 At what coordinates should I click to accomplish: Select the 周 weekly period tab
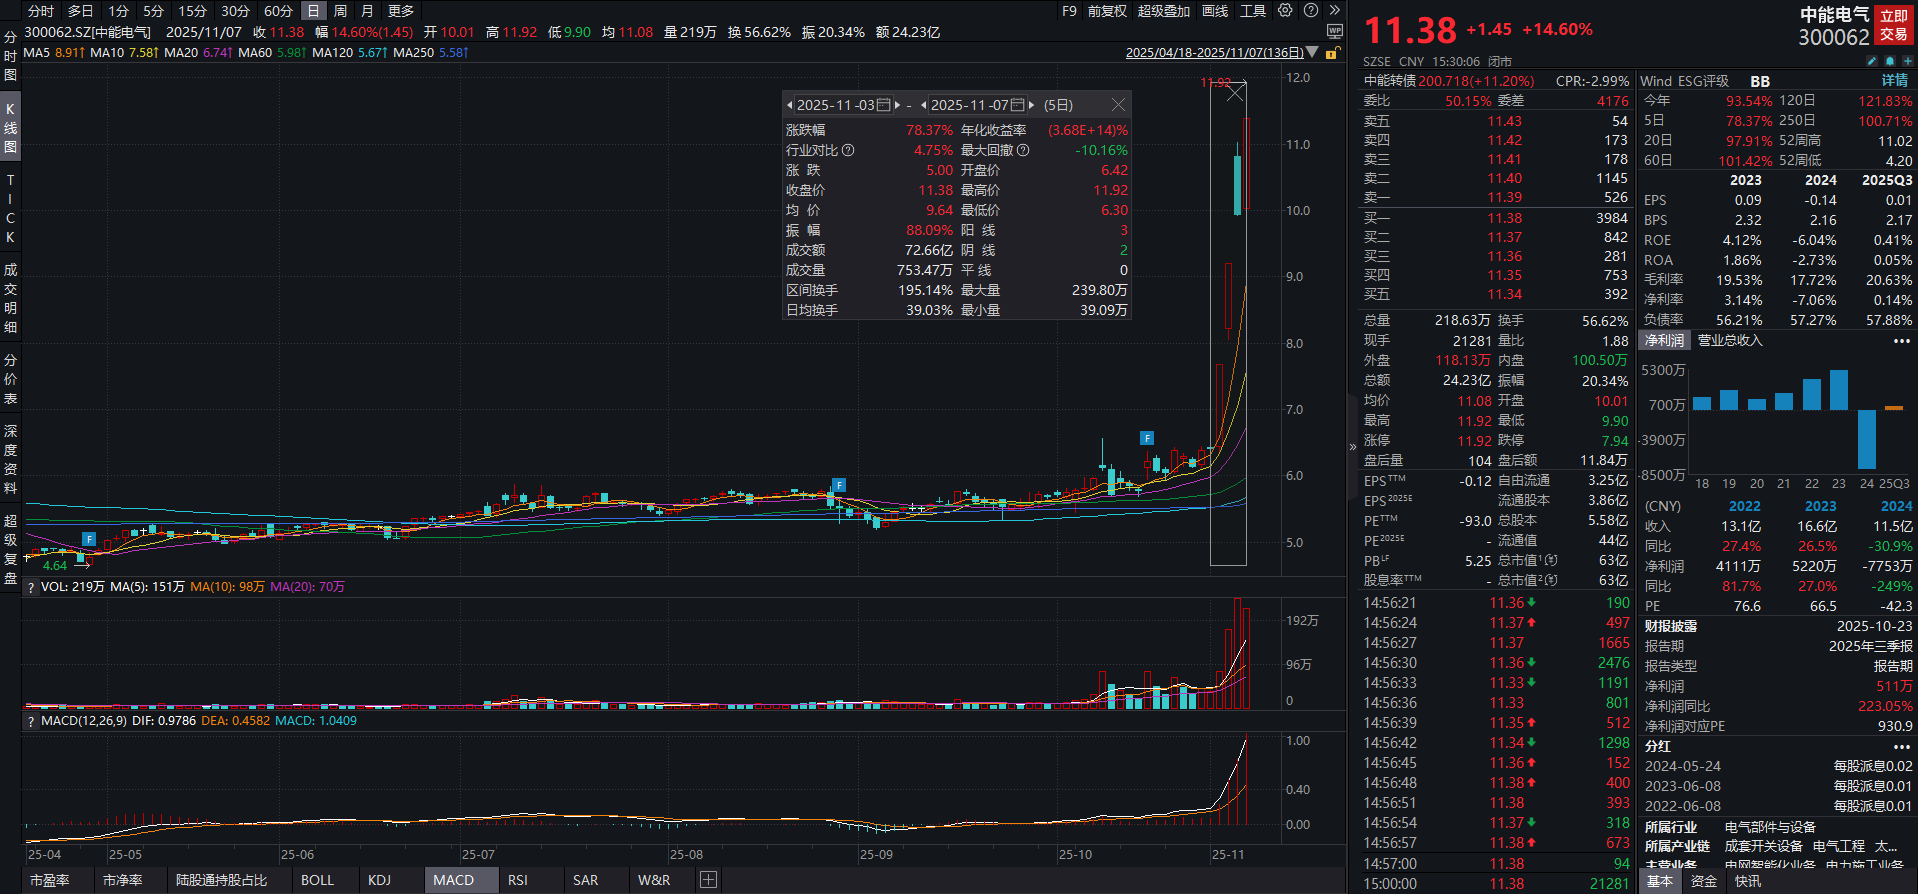(x=340, y=11)
